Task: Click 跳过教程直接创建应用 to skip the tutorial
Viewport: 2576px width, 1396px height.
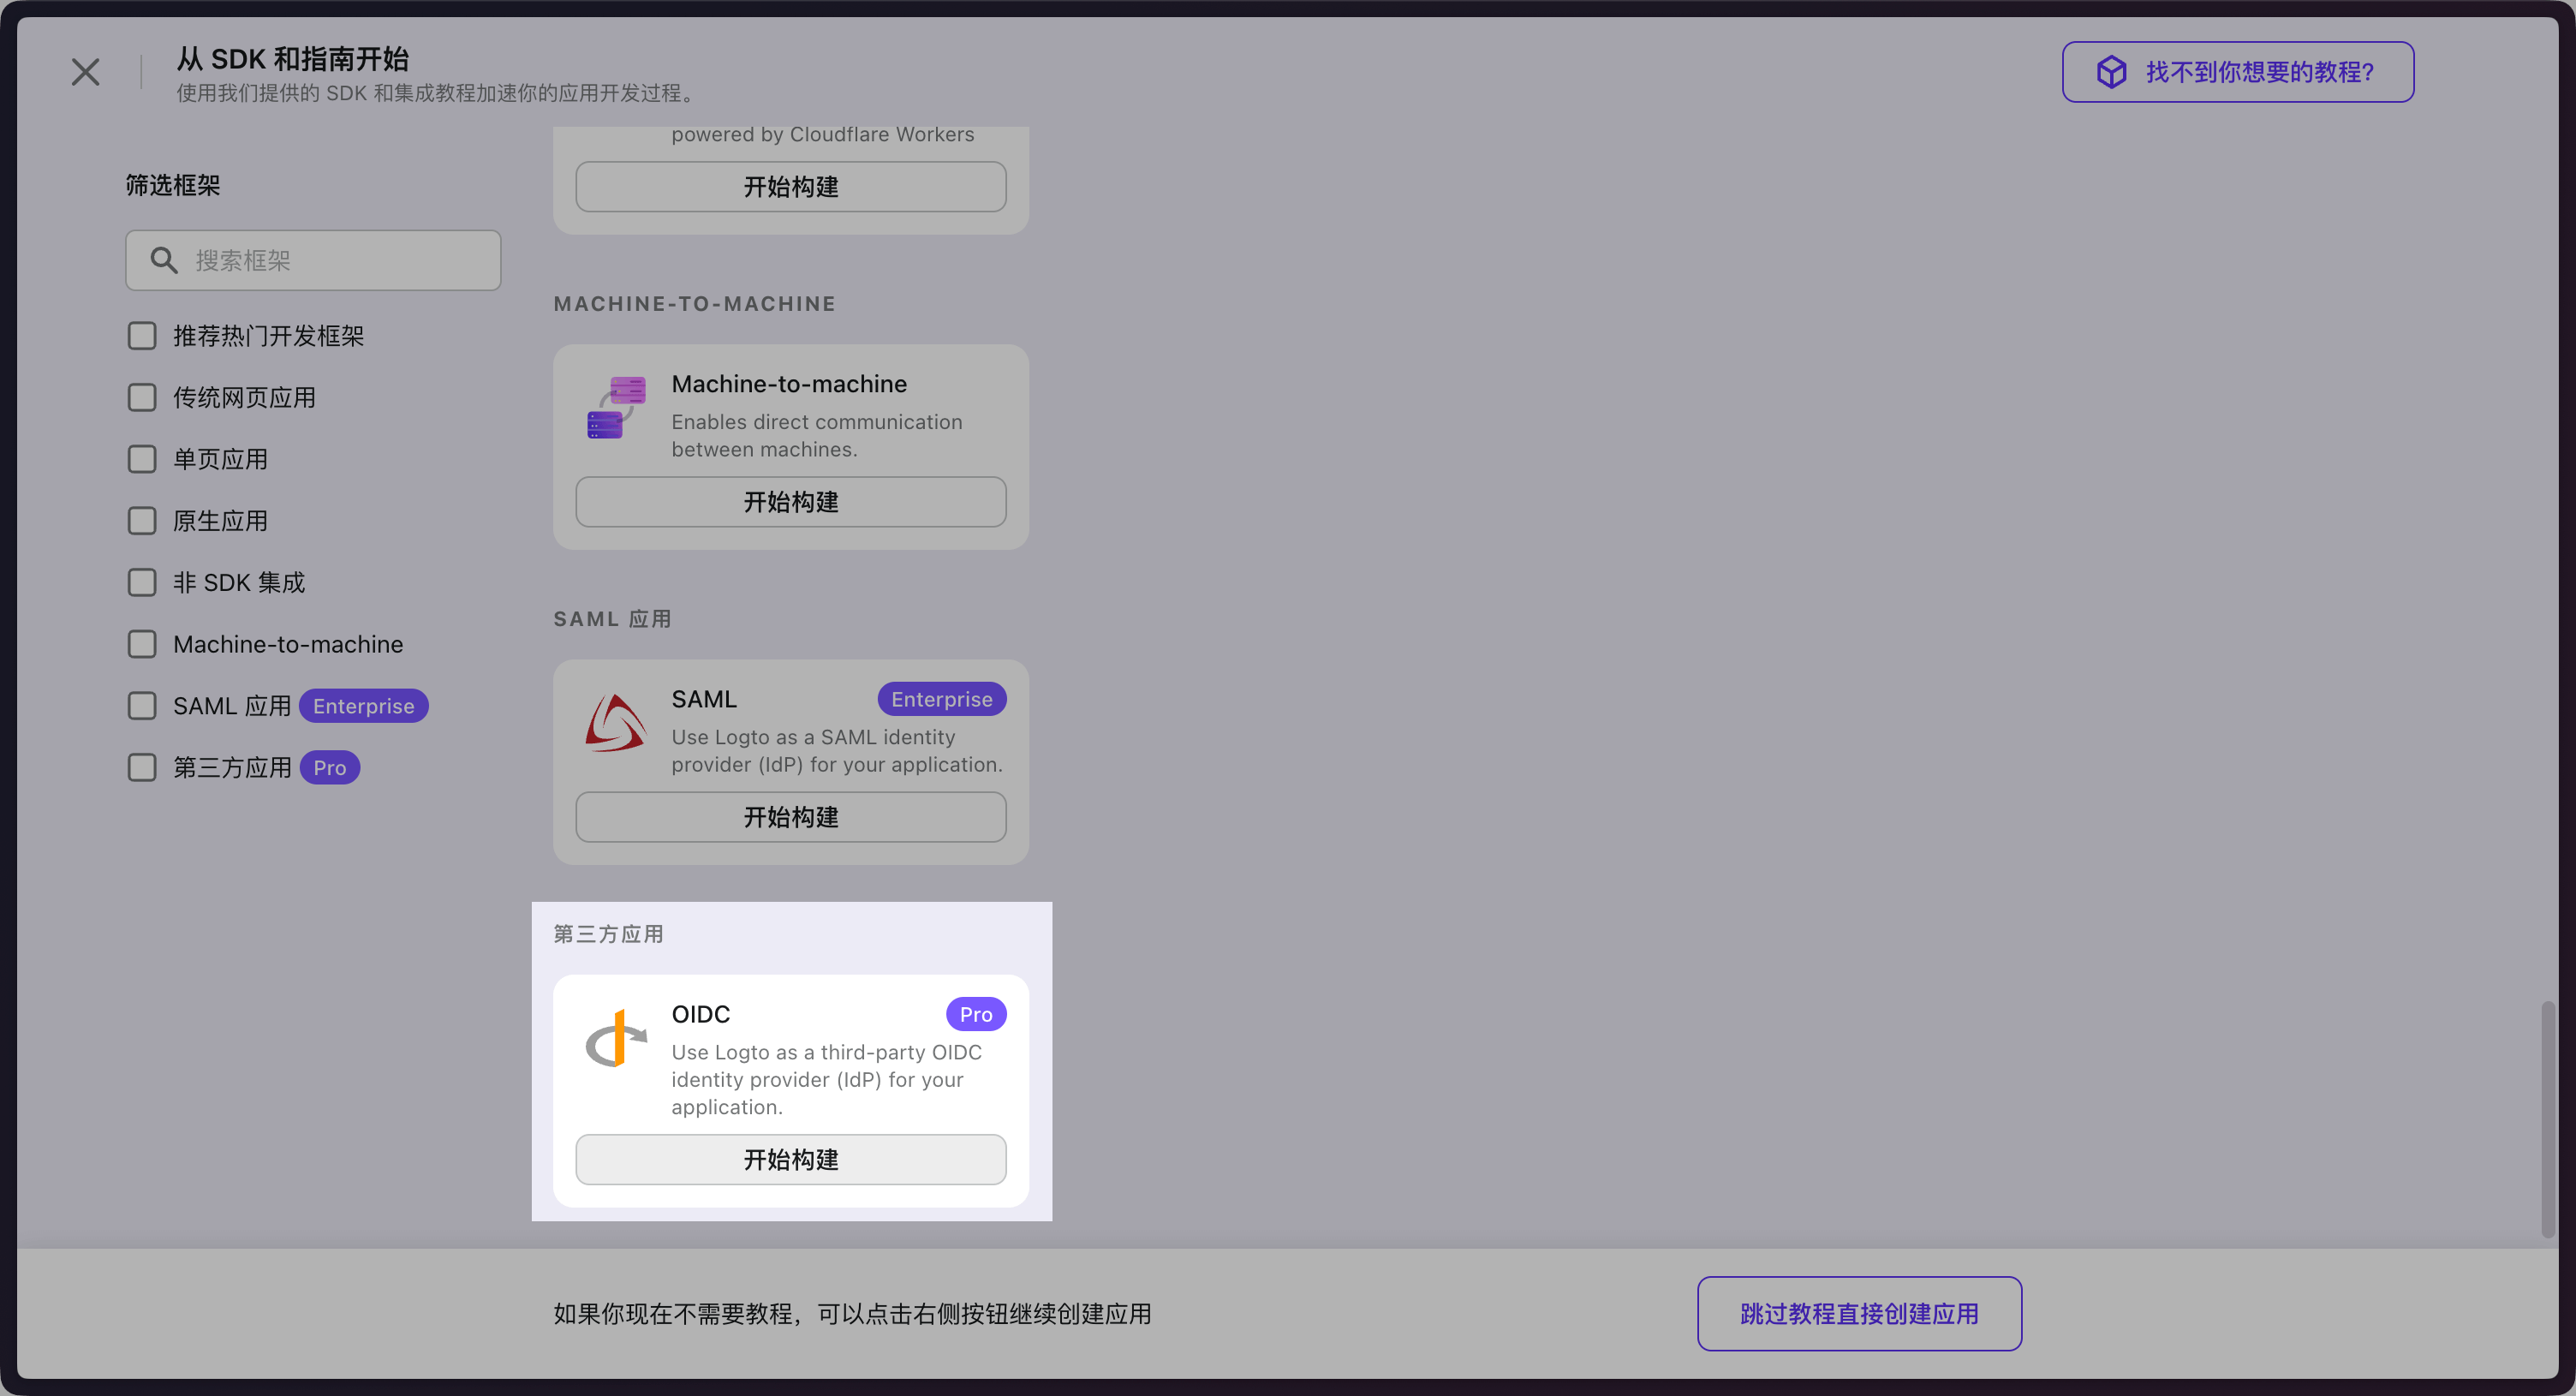Action: (1859, 1313)
